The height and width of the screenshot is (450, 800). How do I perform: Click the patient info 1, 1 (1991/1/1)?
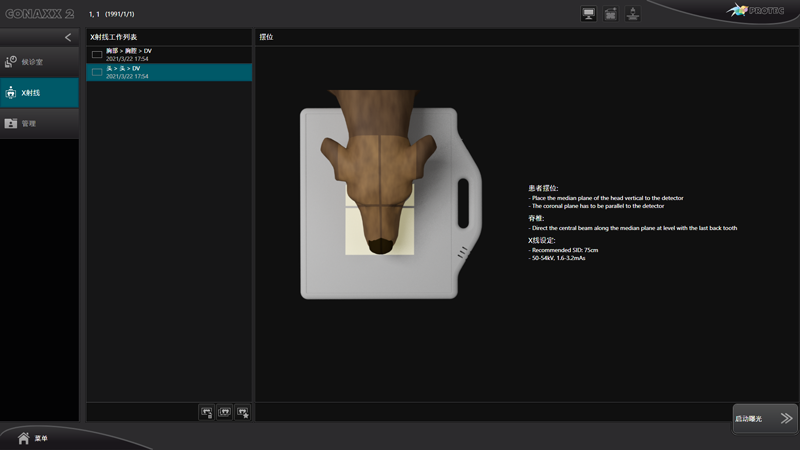114,15
